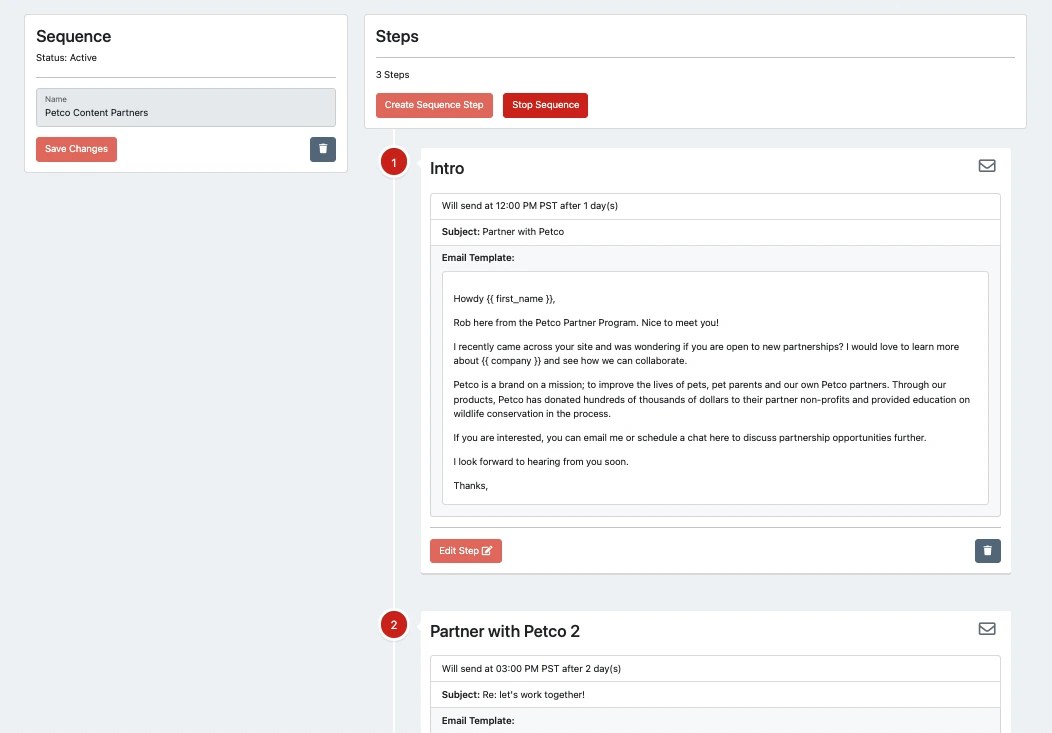This screenshot has height=733, width=1052.
Task: Click the 'Intro' step title
Action: (447, 168)
